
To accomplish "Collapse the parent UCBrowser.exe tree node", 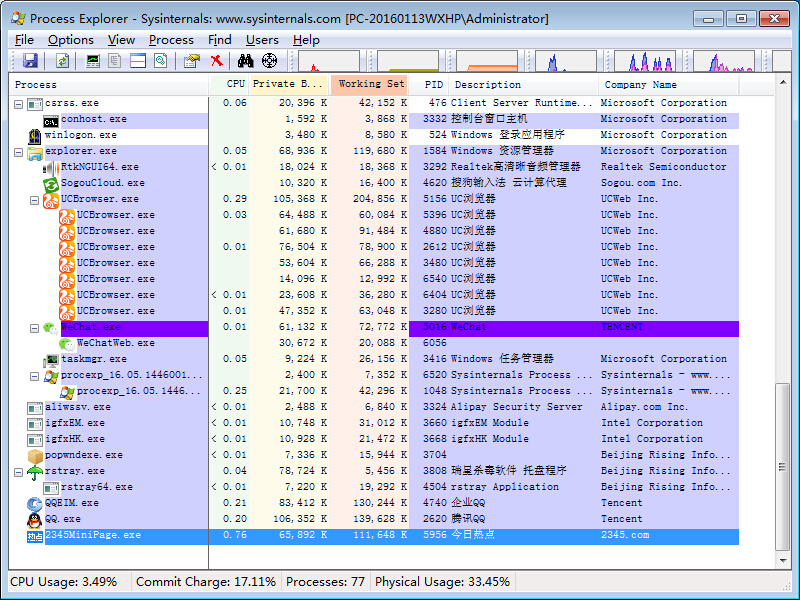I will pos(34,200).
